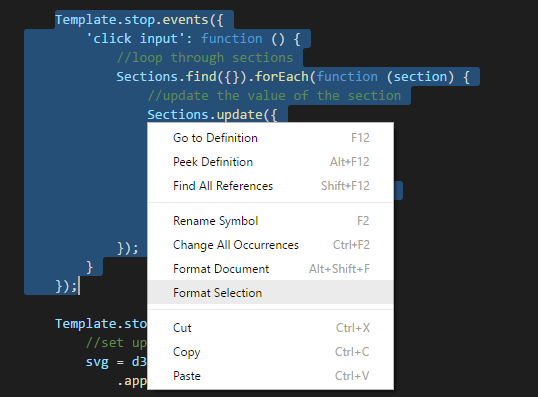Click the '//set up' comment line

pos(116,343)
